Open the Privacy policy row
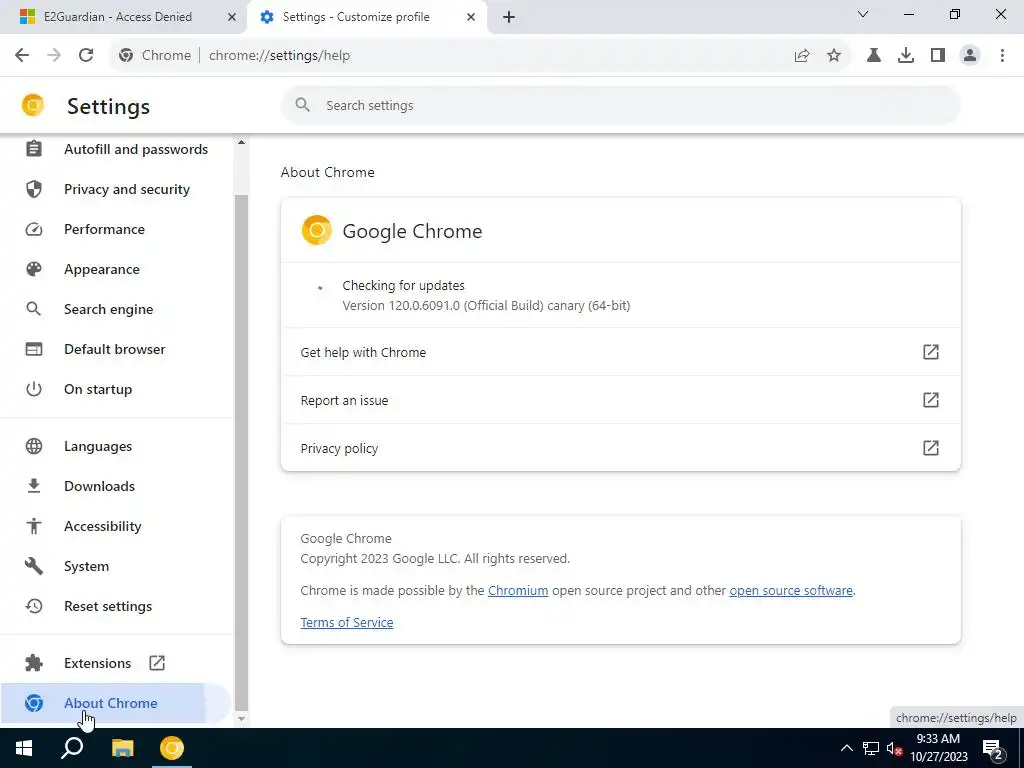The image size is (1024, 768). (620, 448)
